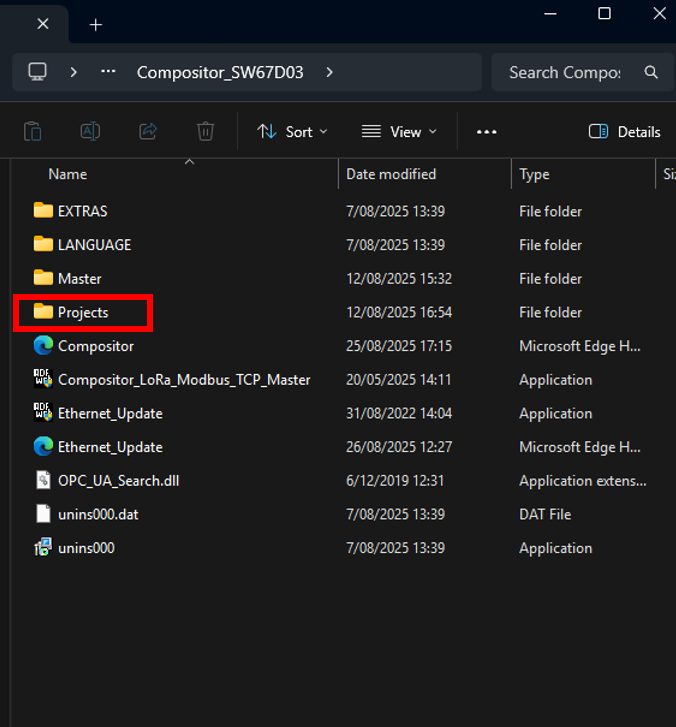Click the Delete trash icon

205,132
